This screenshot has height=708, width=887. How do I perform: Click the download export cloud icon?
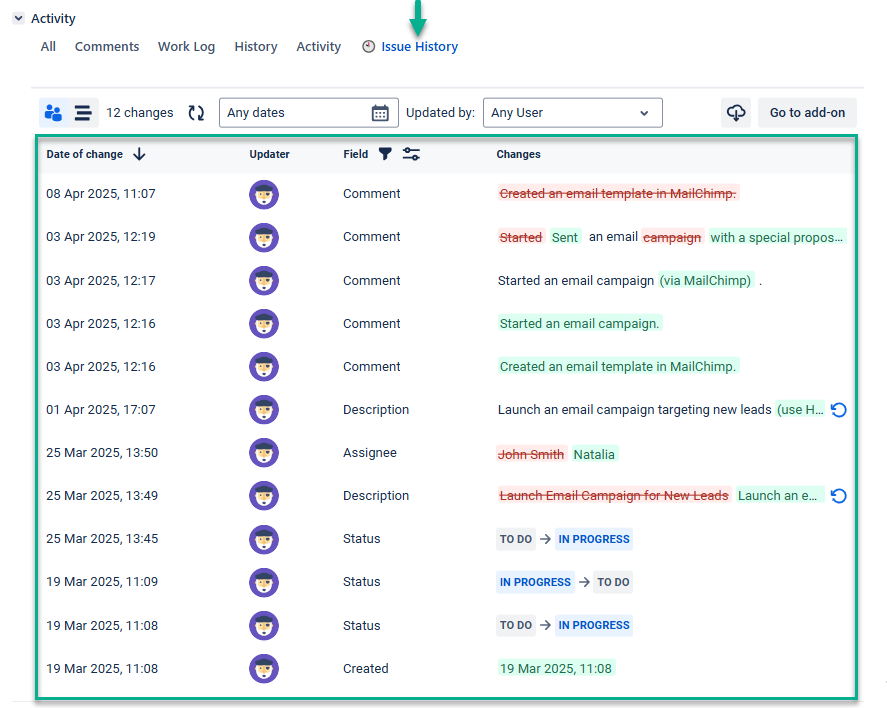click(x=735, y=113)
